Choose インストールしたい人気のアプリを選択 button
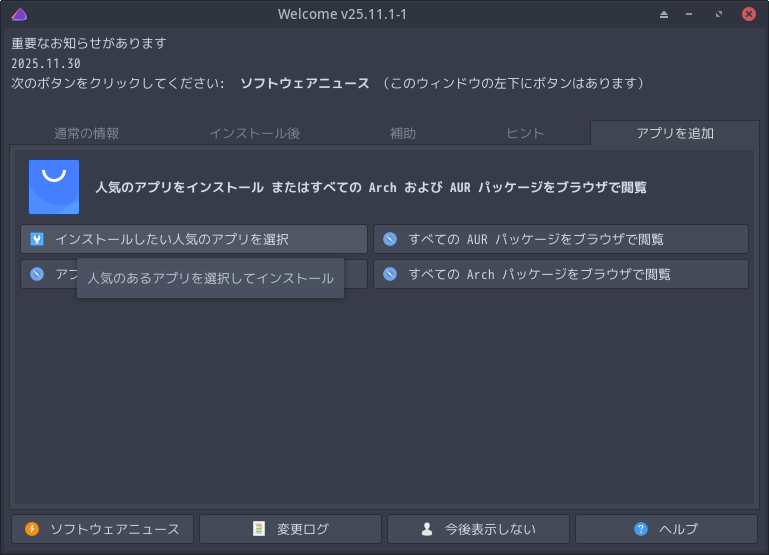Image resolution: width=769 pixels, height=555 pixels. (x=194, y=239)
